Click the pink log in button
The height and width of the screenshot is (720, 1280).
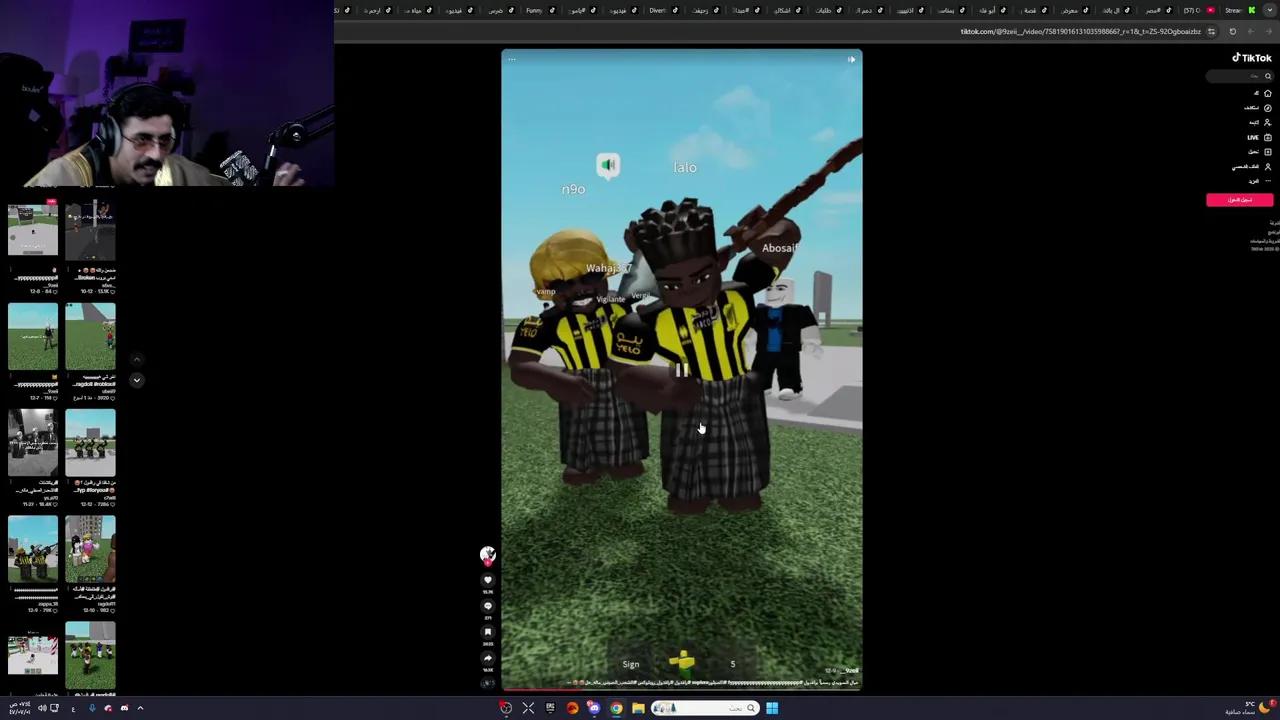click(1240, 200)
